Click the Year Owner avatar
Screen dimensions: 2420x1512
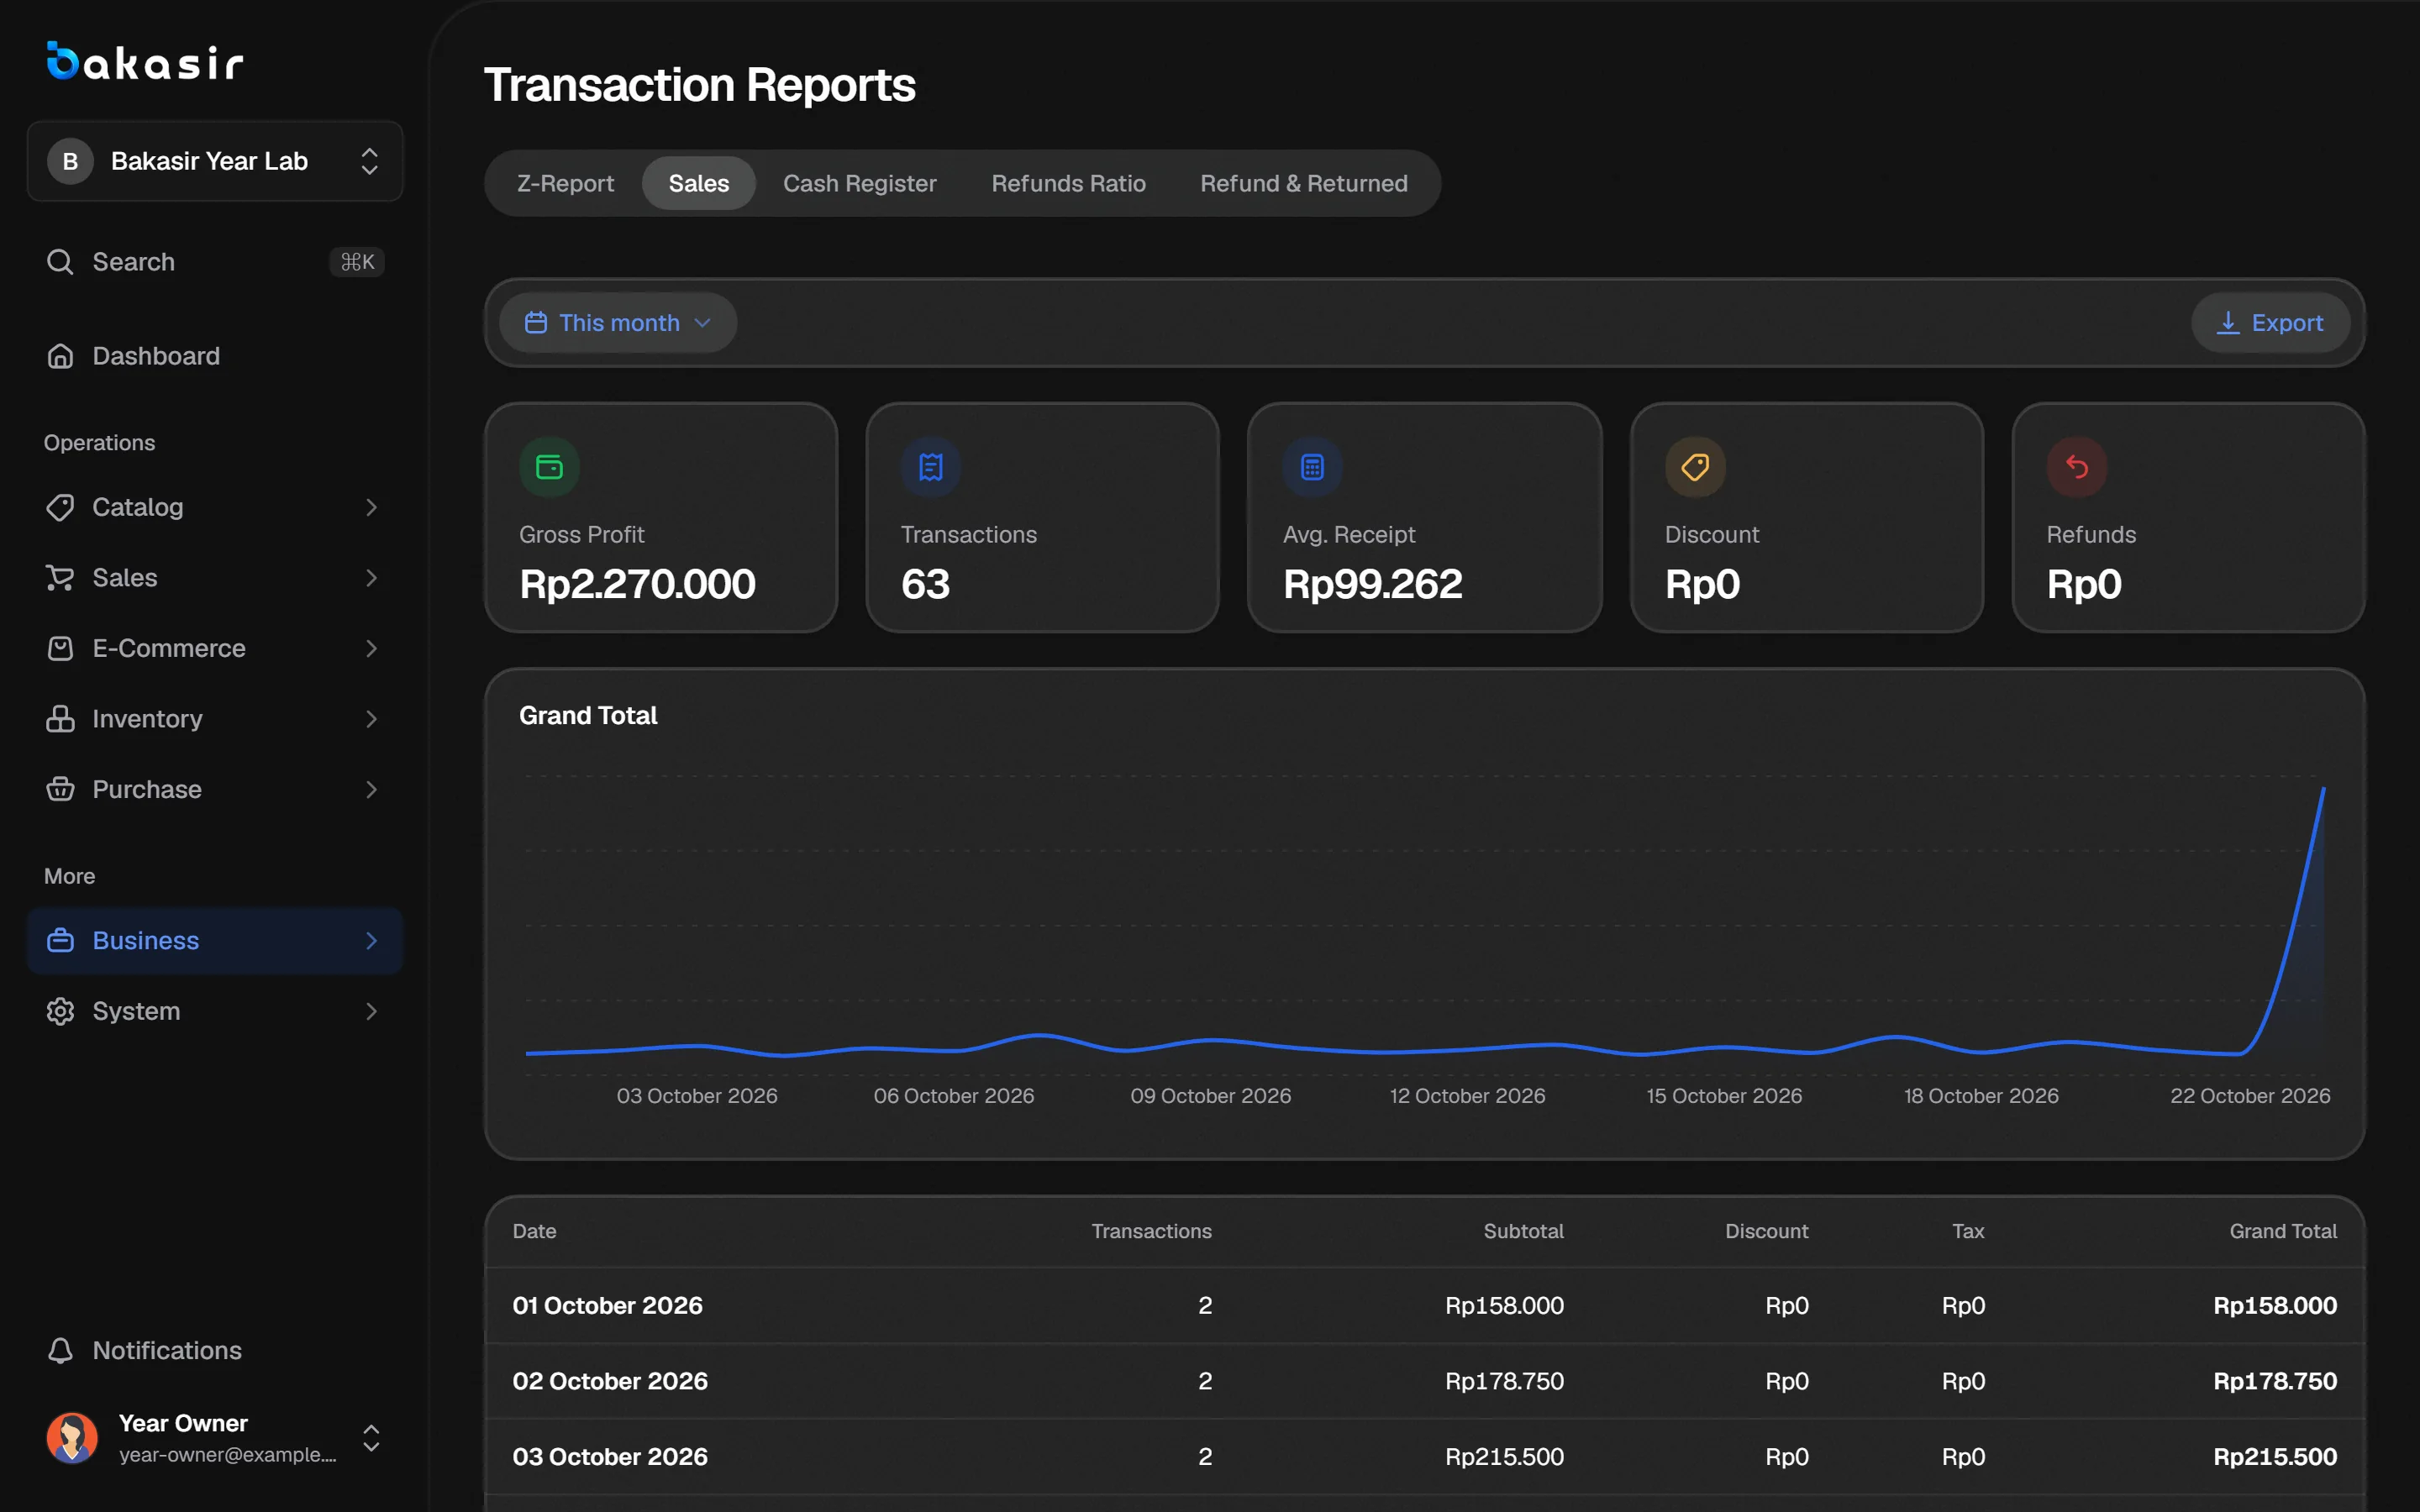72,1438
